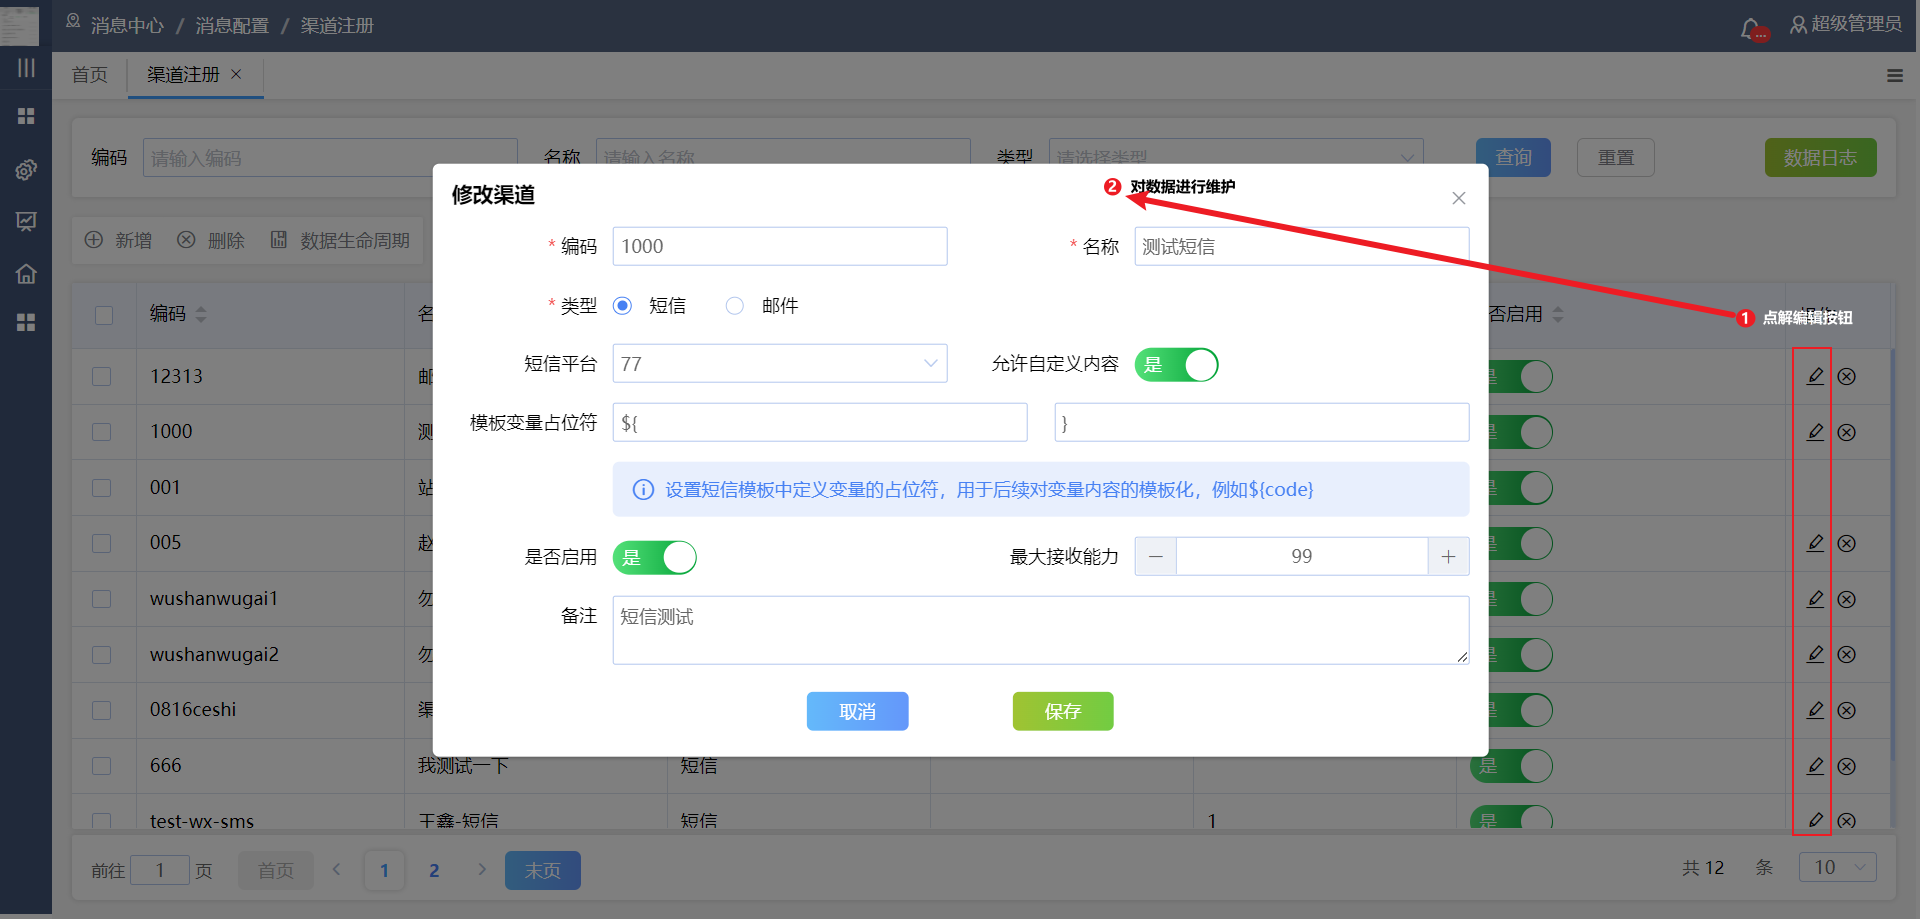This screenshot has width=1920, height=919.
Task: Click 新增 to add a channel
Action: pyautogui.click(x=119, y=240)
